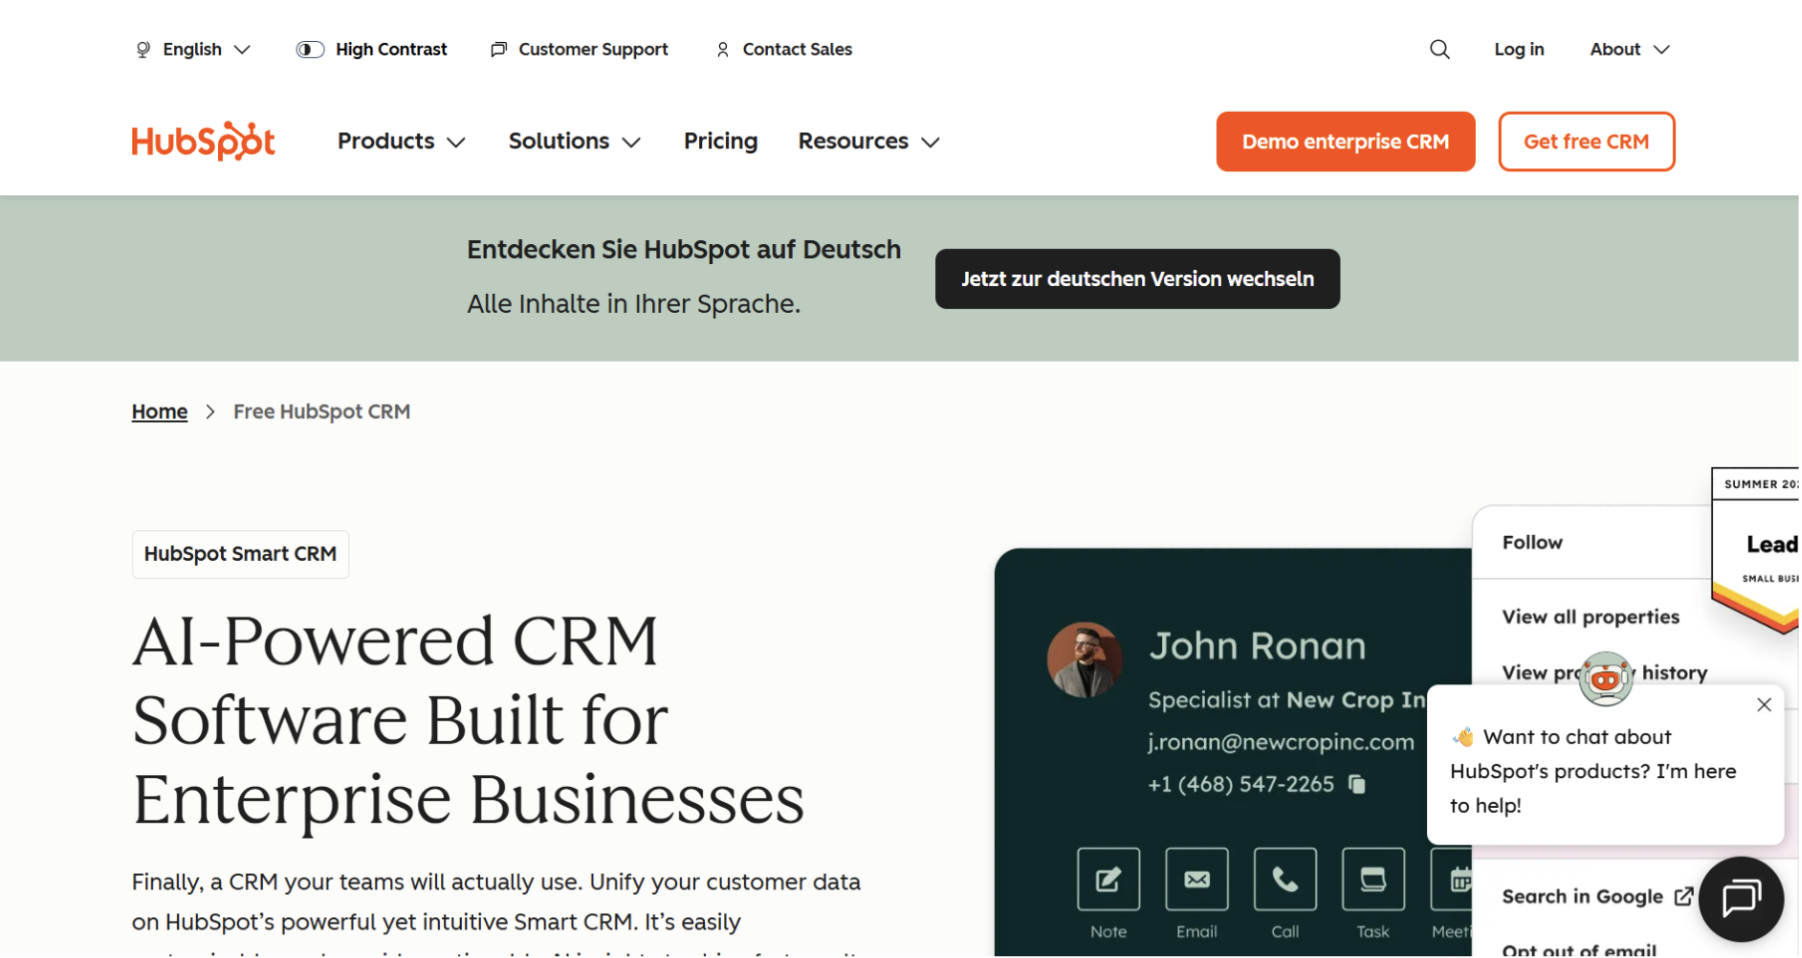Click the HubSpot Smart CRM tag
Image resolution: width=1802 pixels, height=958 pixels.
pyautogui.click(x=240, y=554)
